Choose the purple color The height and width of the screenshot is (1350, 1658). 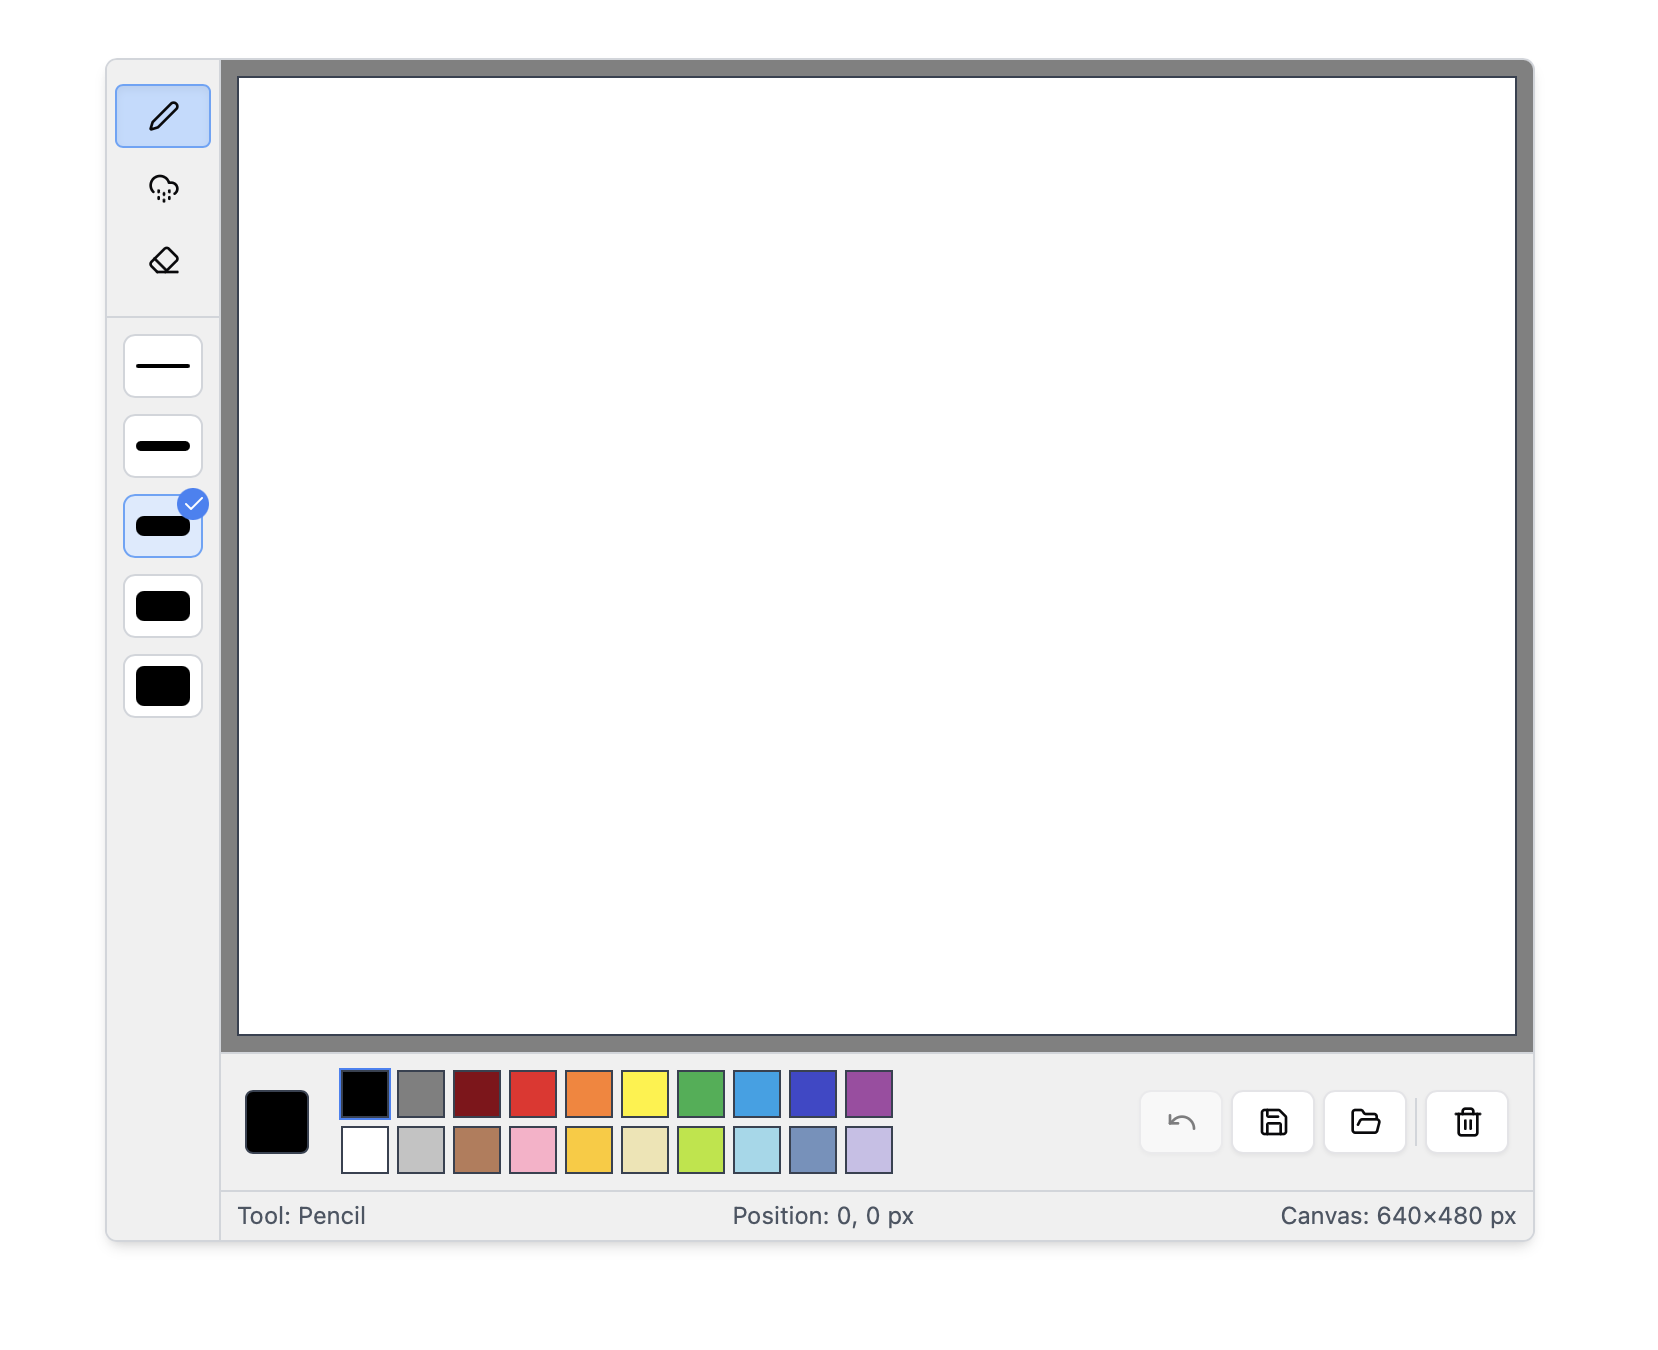click(x=869, y=1094)
